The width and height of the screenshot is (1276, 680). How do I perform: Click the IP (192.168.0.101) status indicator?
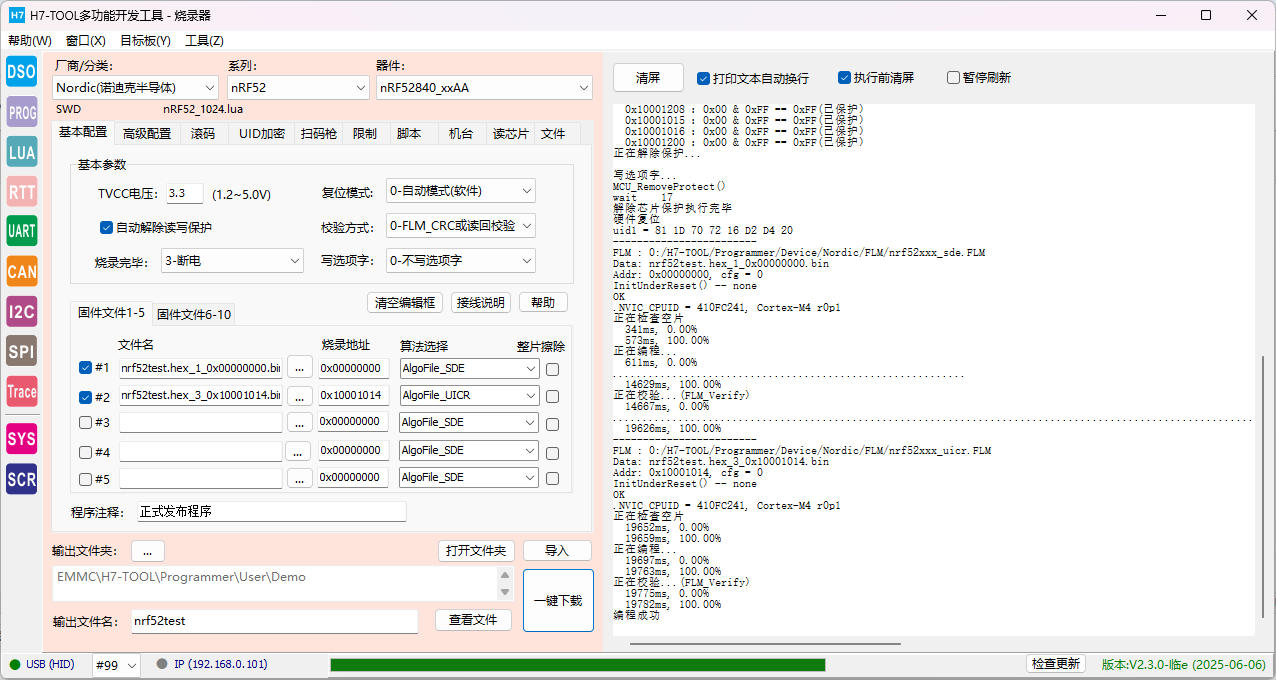pos(212,665)
